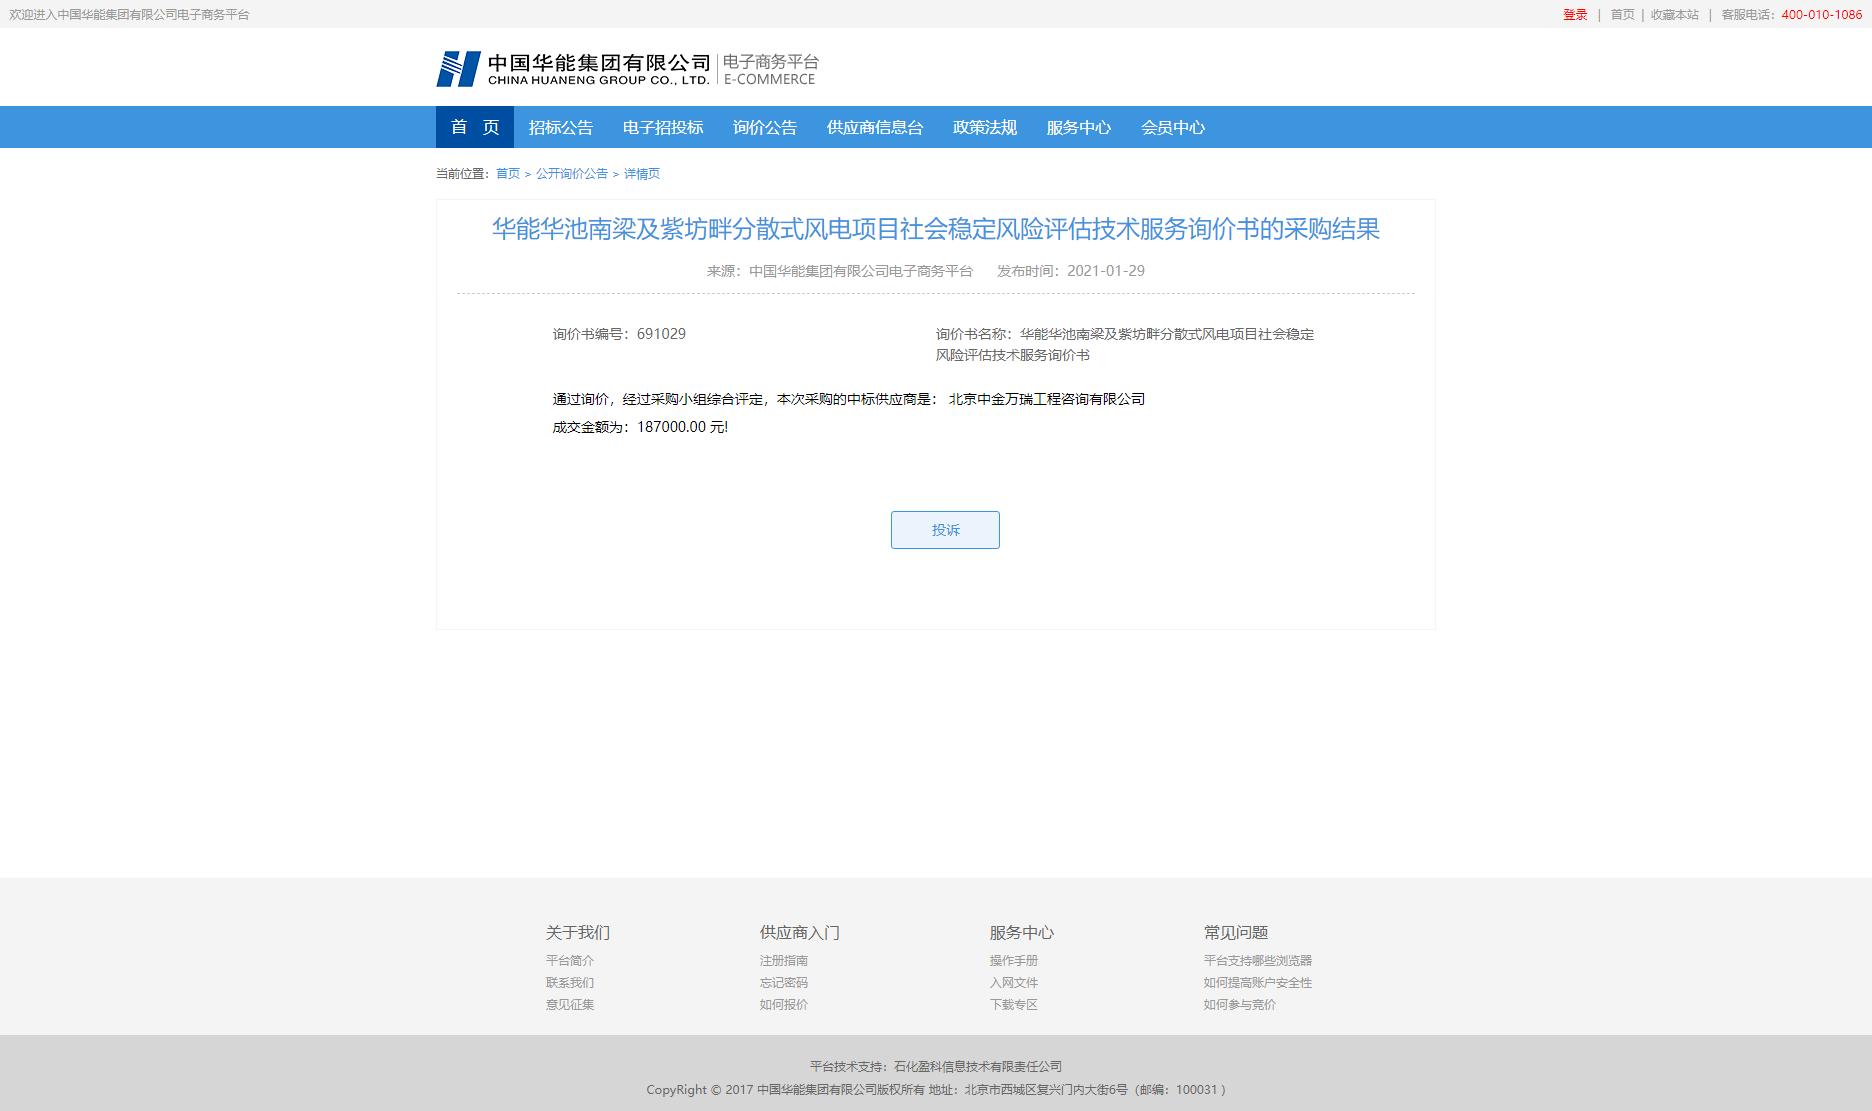Open the 会员中心 member center
This screenshot has width=1872, height=1111.
(x=1173, y=127)
